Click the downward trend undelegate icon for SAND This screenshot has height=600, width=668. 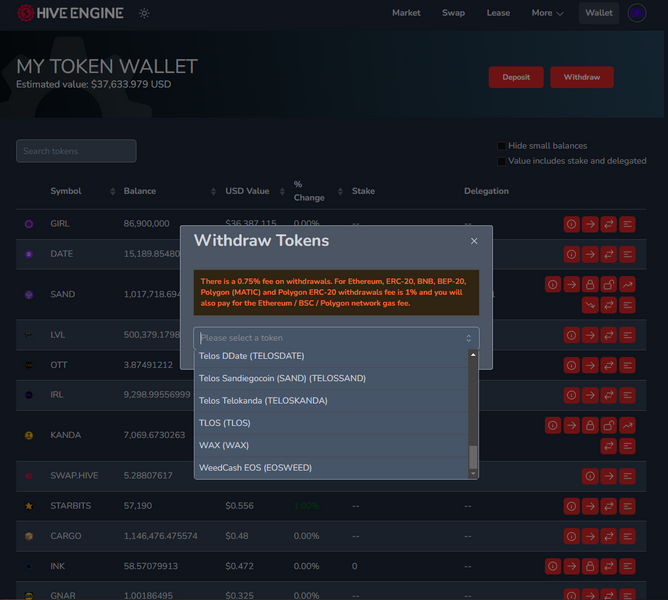pos(590,305)
